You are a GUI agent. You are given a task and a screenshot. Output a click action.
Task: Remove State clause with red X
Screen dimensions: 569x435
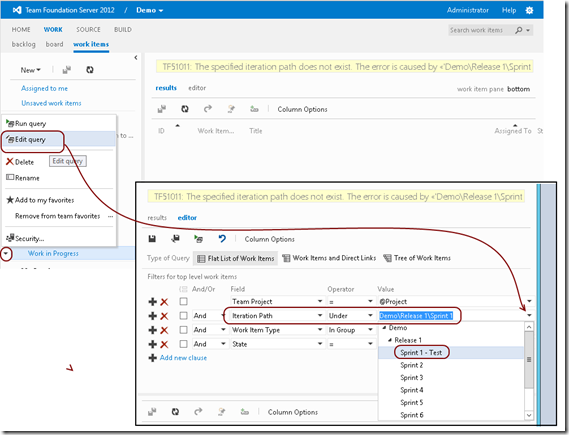point(164,344)
